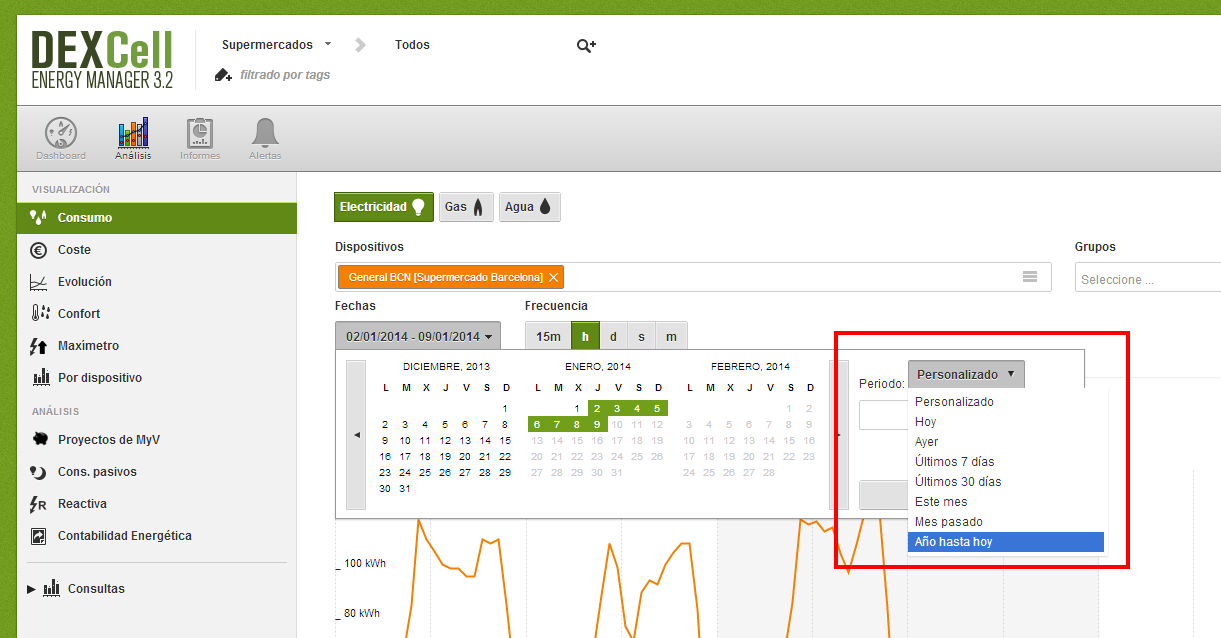Click the tag filter icon beside filtrado por tags
Viewport: 1221px width, 638px height.
point(223,75)
